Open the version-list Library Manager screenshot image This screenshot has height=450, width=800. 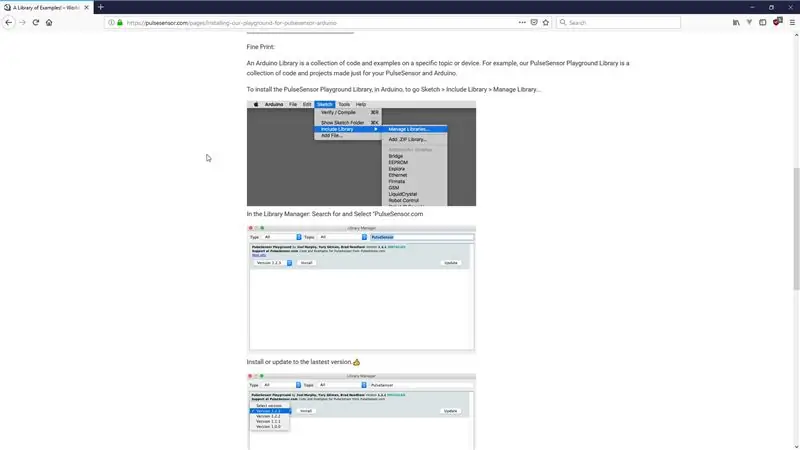click(361, 411)
